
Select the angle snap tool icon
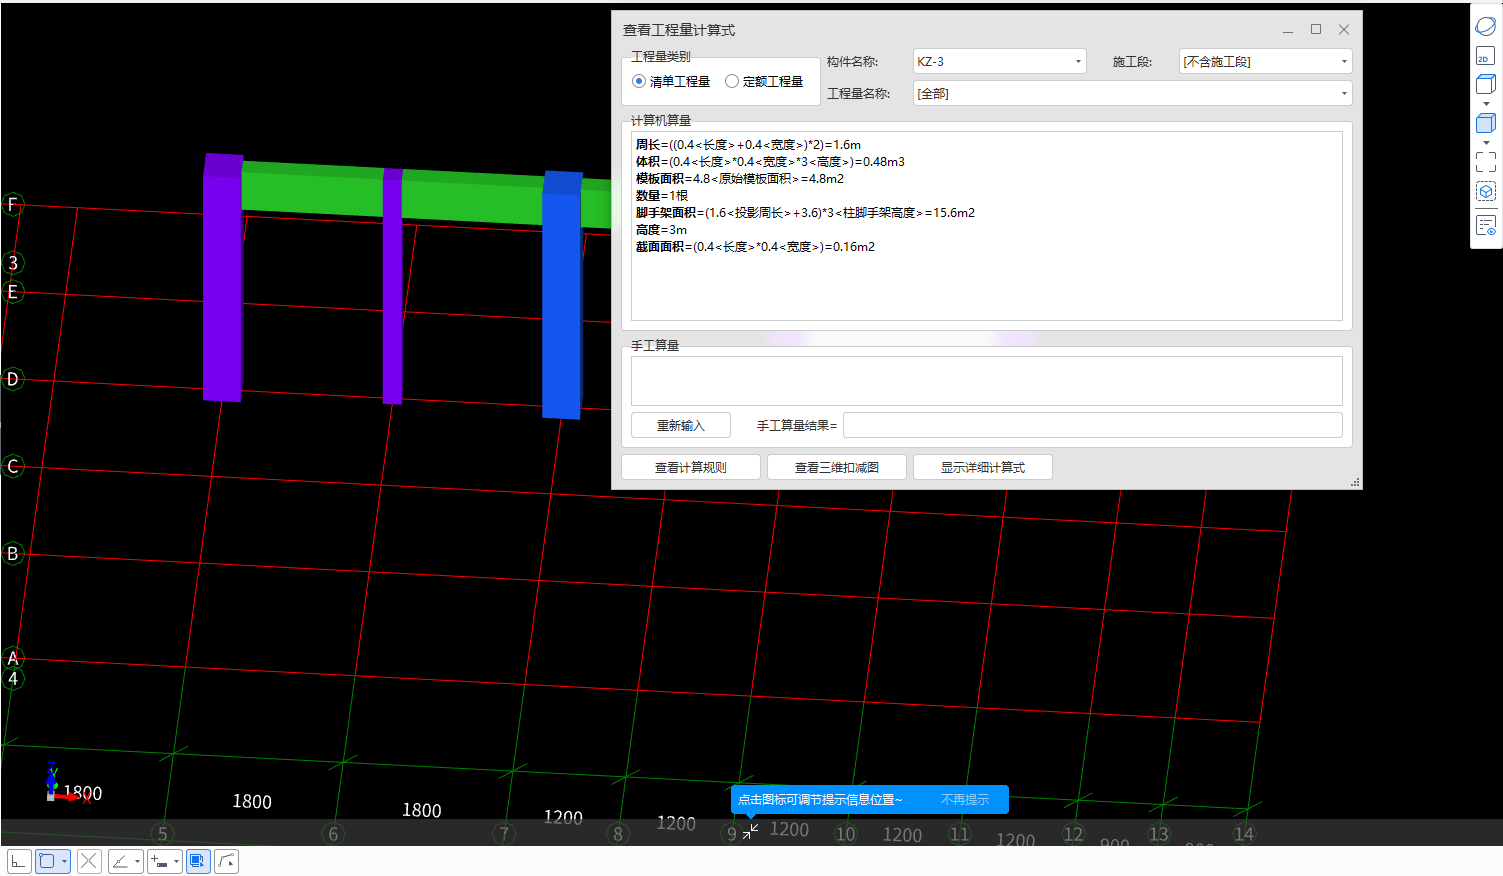click(x=120, y=861)
